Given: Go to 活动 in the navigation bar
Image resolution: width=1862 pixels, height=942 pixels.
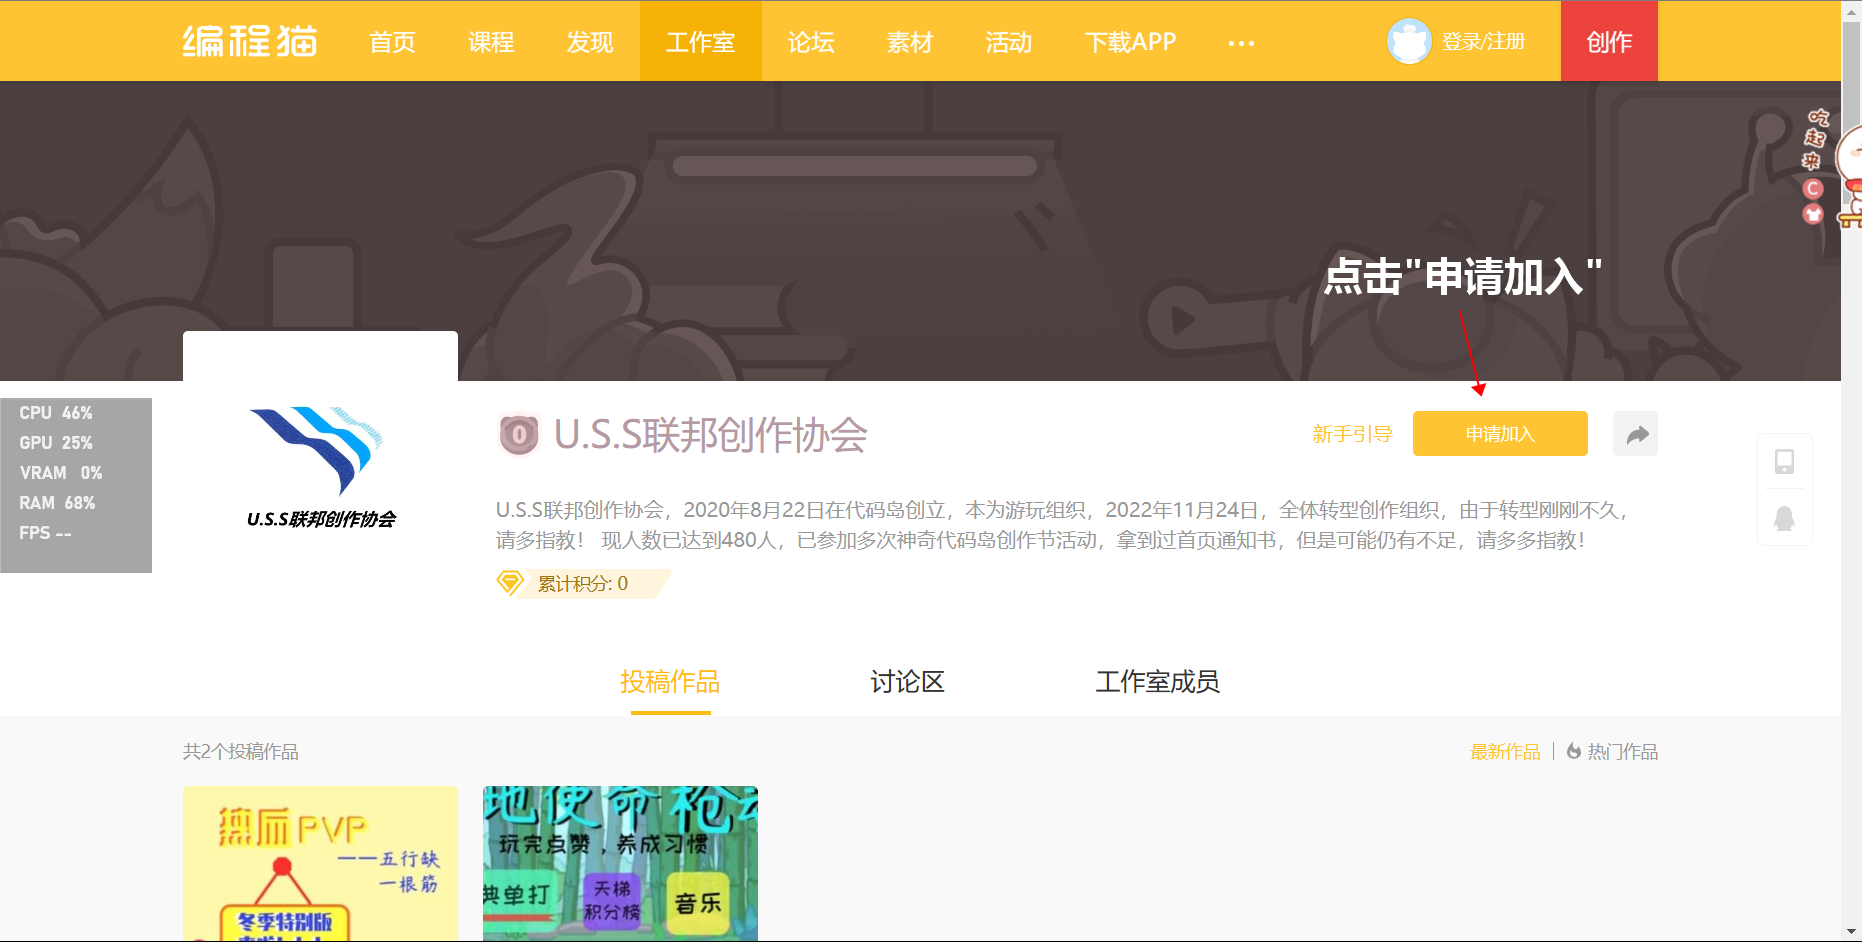Looking at the screenshot, I should click(x=1009, y=42).
